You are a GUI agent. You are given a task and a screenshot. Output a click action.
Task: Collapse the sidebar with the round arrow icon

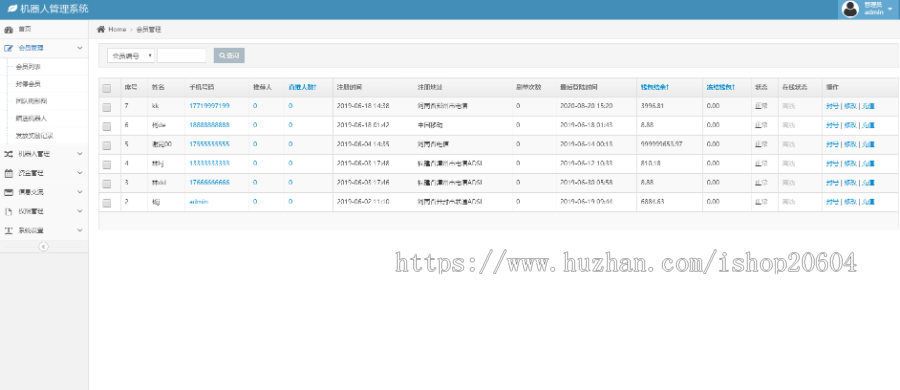coord(43,246)
